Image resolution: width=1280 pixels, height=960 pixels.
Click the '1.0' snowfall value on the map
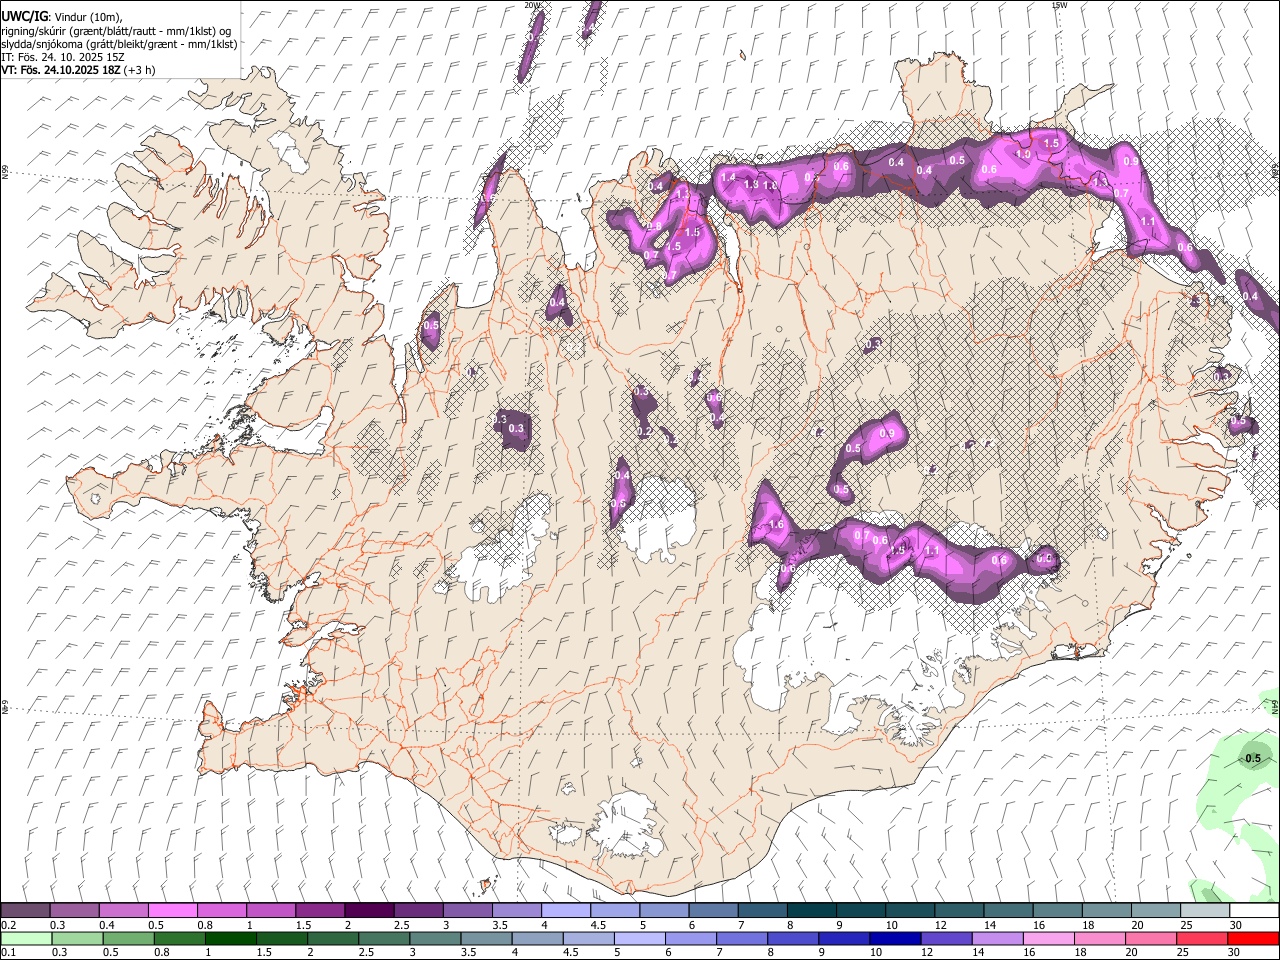(x=1023, y=154)
